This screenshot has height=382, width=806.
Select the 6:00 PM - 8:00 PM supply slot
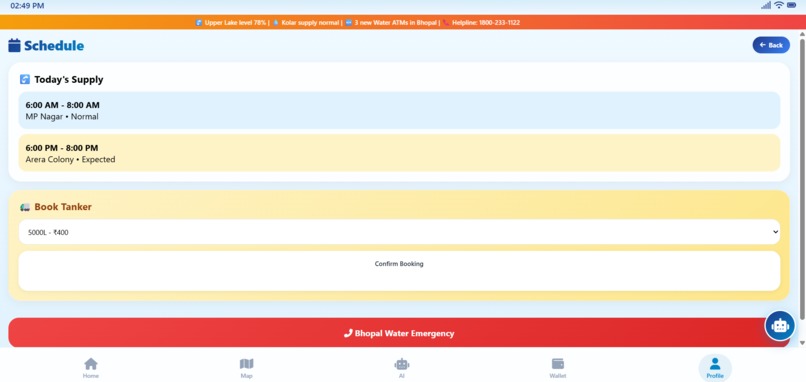[399, 153]
